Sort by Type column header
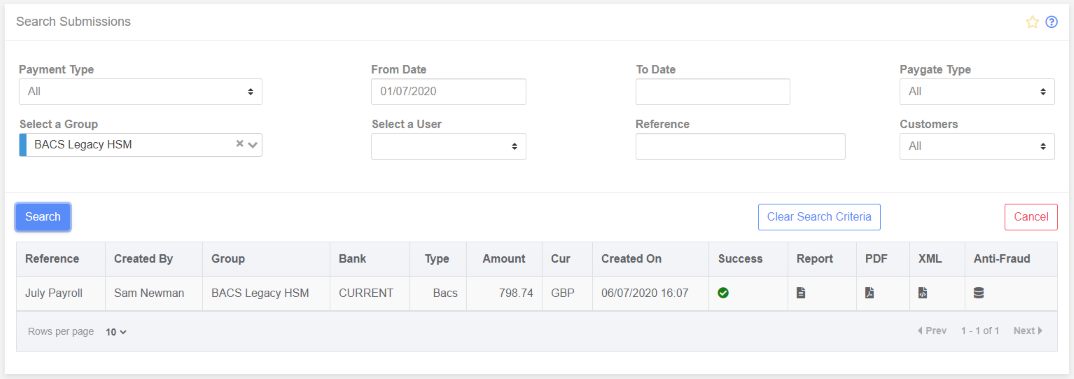This screenshot has height=379, width=1074. click(437, 259)
